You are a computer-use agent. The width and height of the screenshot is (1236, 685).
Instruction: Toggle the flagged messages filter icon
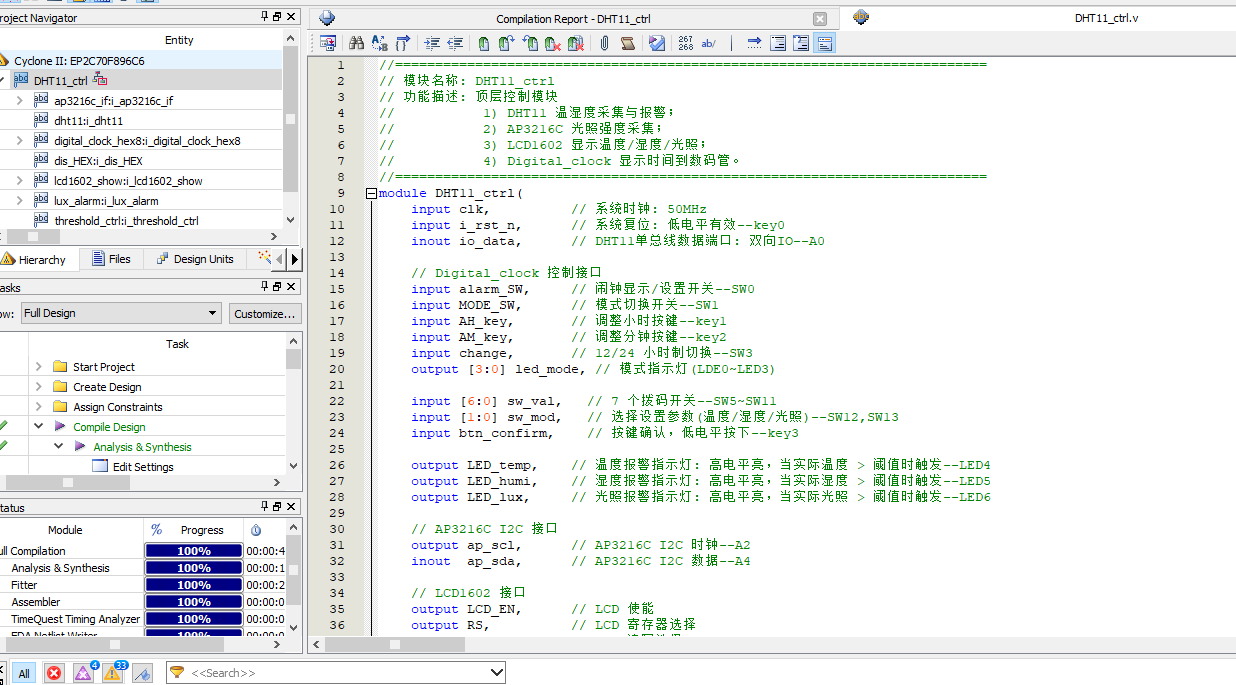(x=142, y=673)
